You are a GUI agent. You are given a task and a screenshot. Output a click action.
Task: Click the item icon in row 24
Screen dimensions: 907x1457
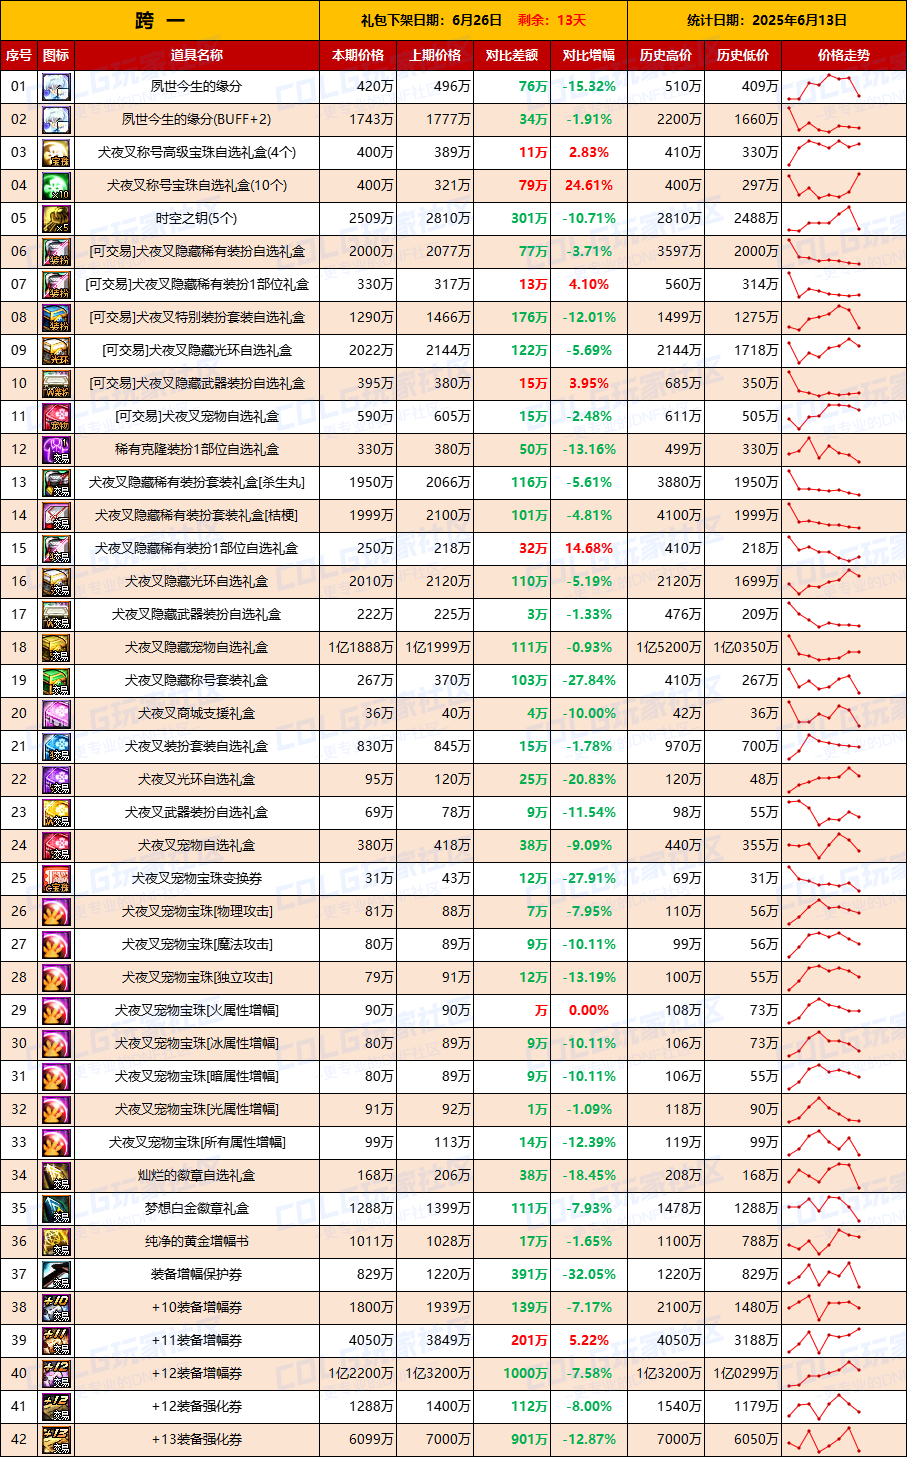point(56,845)
